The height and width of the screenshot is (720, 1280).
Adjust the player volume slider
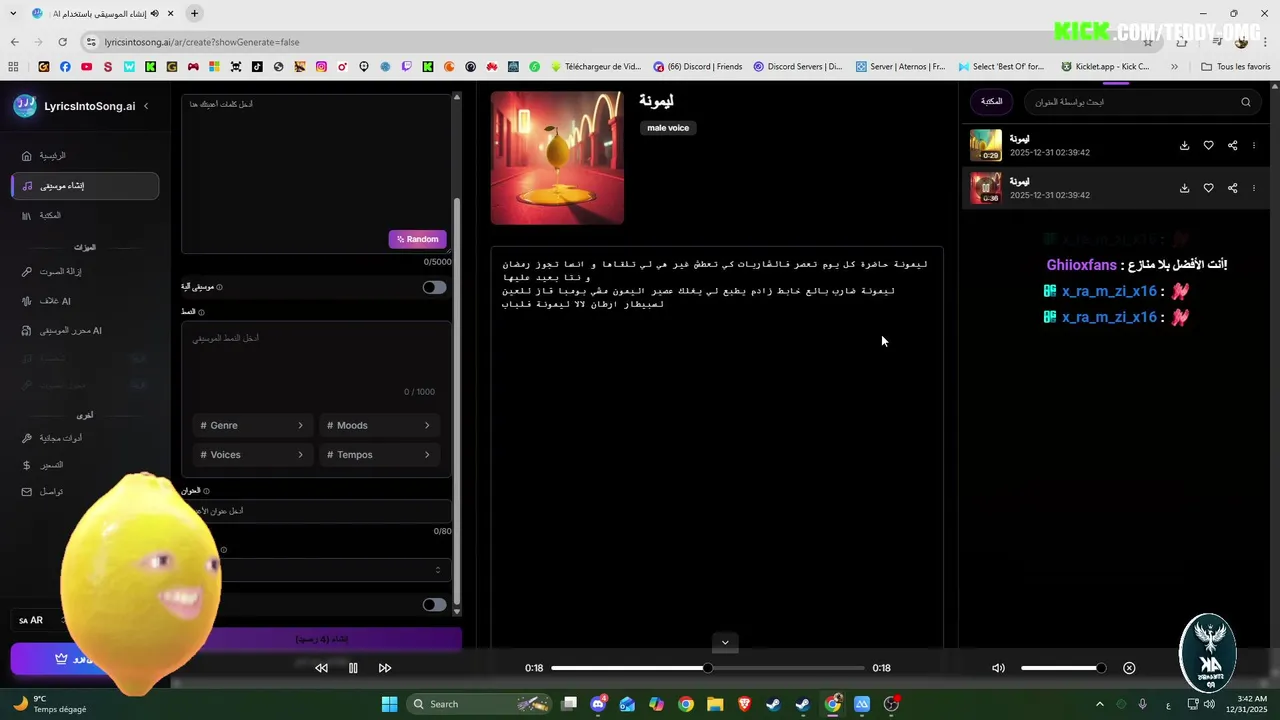coord(1062,668)
